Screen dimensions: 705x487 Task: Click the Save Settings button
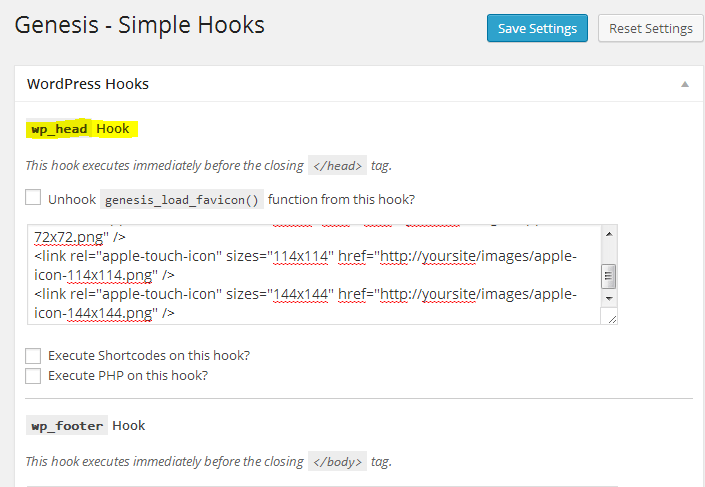coord(537,28)
